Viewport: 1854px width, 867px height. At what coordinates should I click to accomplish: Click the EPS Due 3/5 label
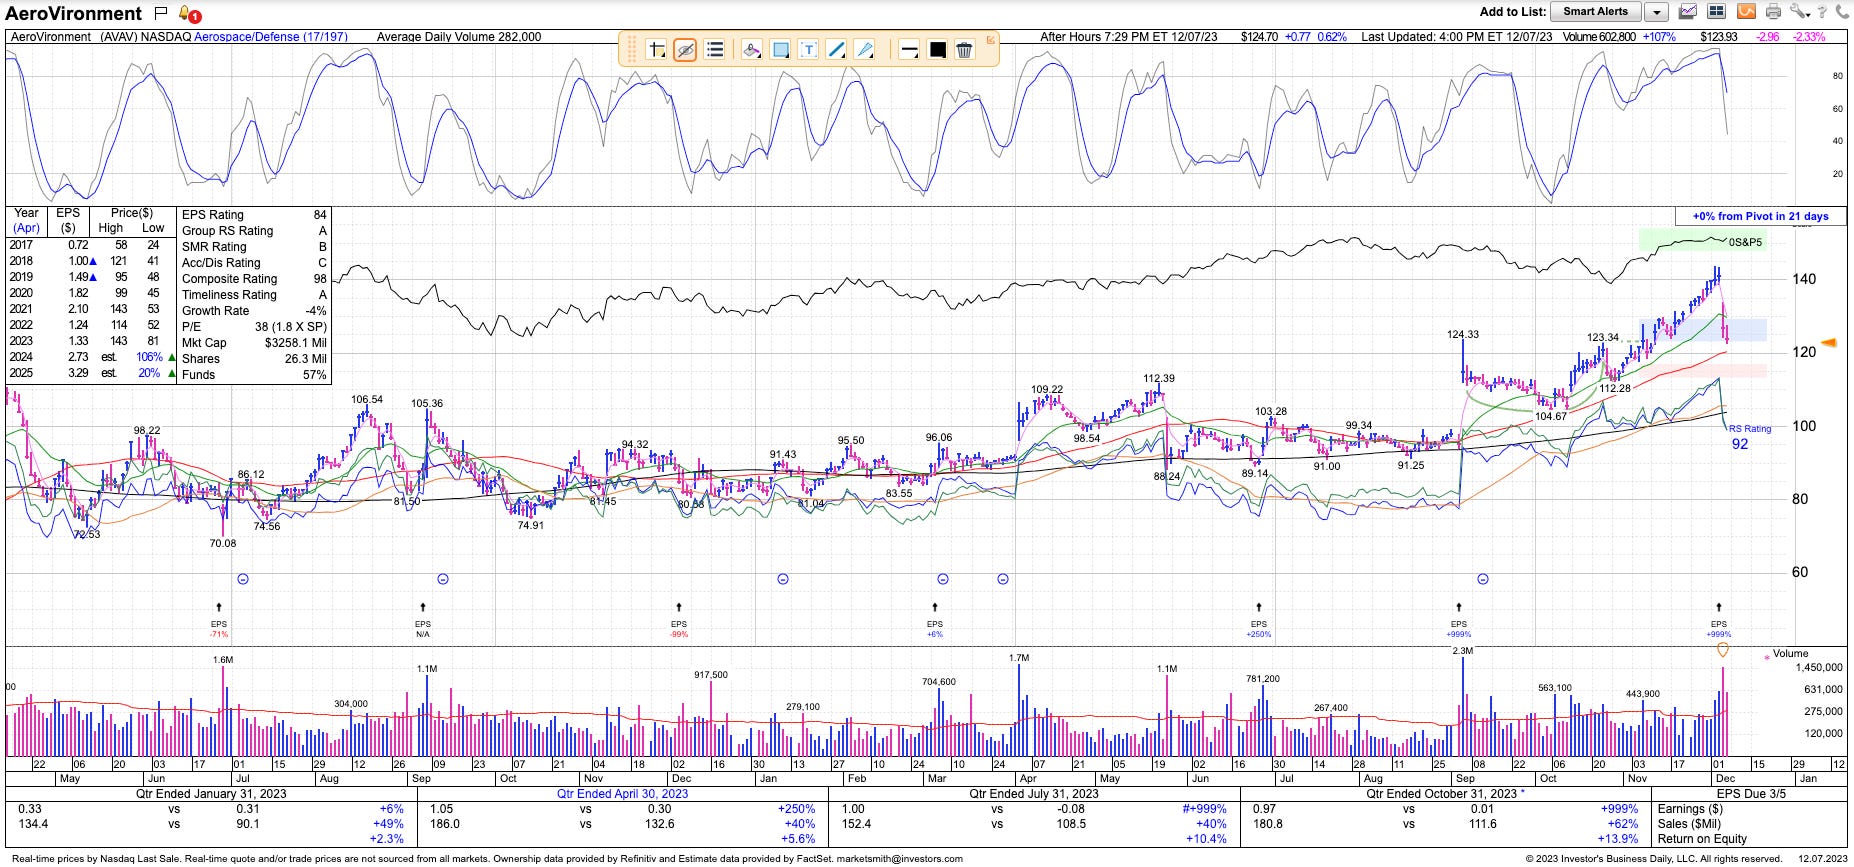pyautogui.click(x=1749, y=793)
